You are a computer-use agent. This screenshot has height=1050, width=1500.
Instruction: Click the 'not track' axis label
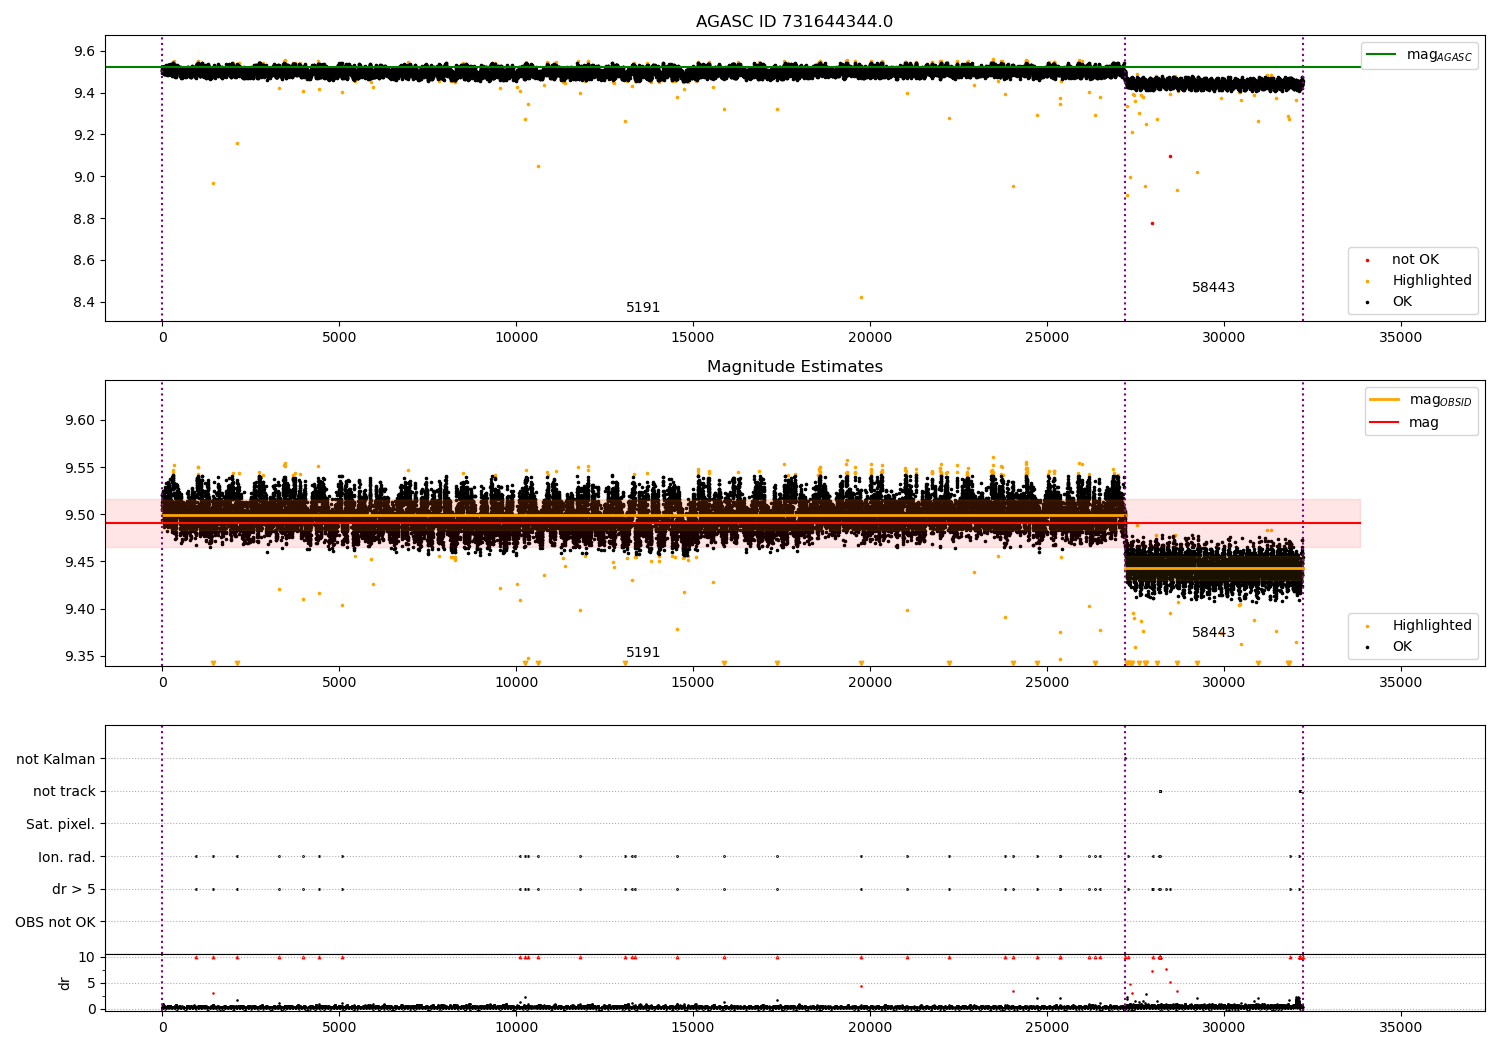click(64, 791)
